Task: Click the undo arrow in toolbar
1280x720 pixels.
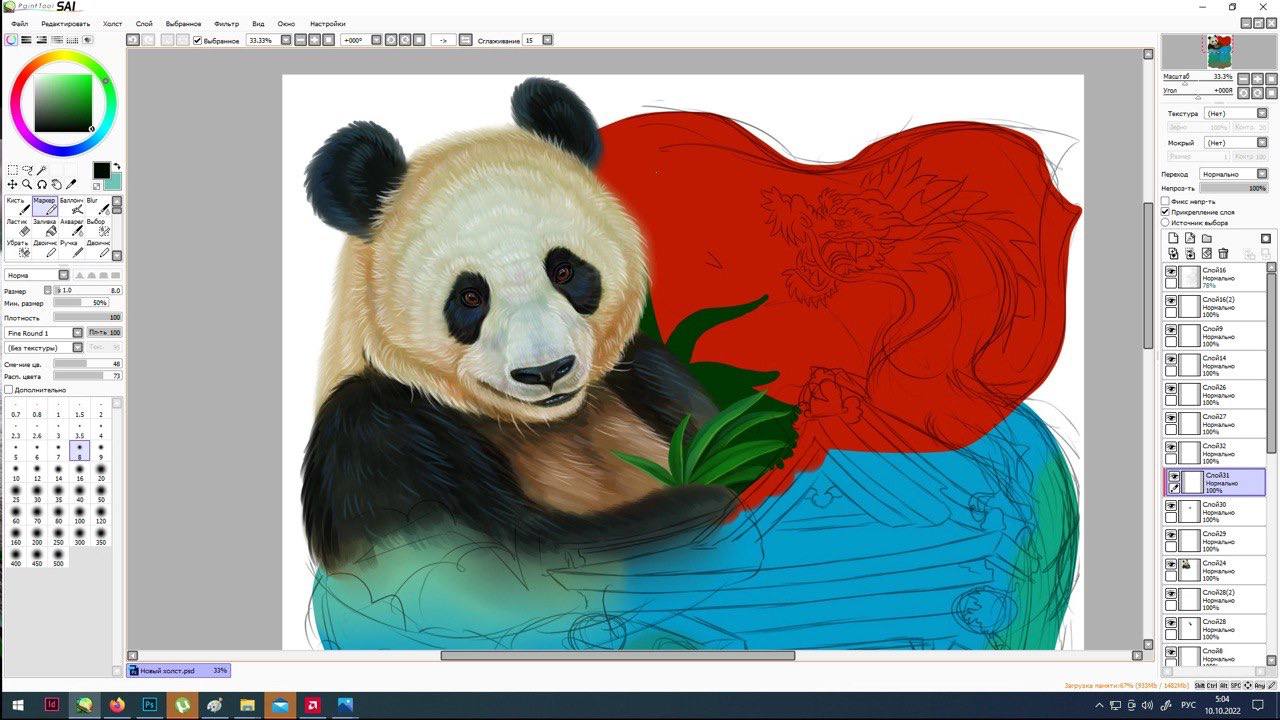Action: click(132, 40)
